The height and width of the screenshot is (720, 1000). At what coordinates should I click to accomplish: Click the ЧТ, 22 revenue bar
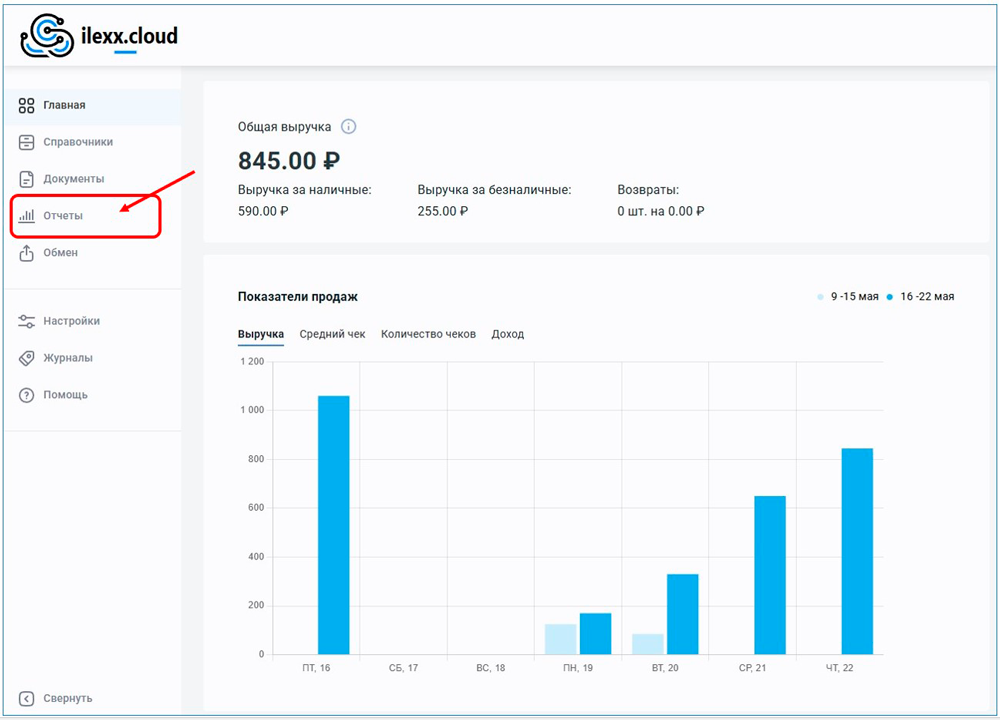click(857, 550)
